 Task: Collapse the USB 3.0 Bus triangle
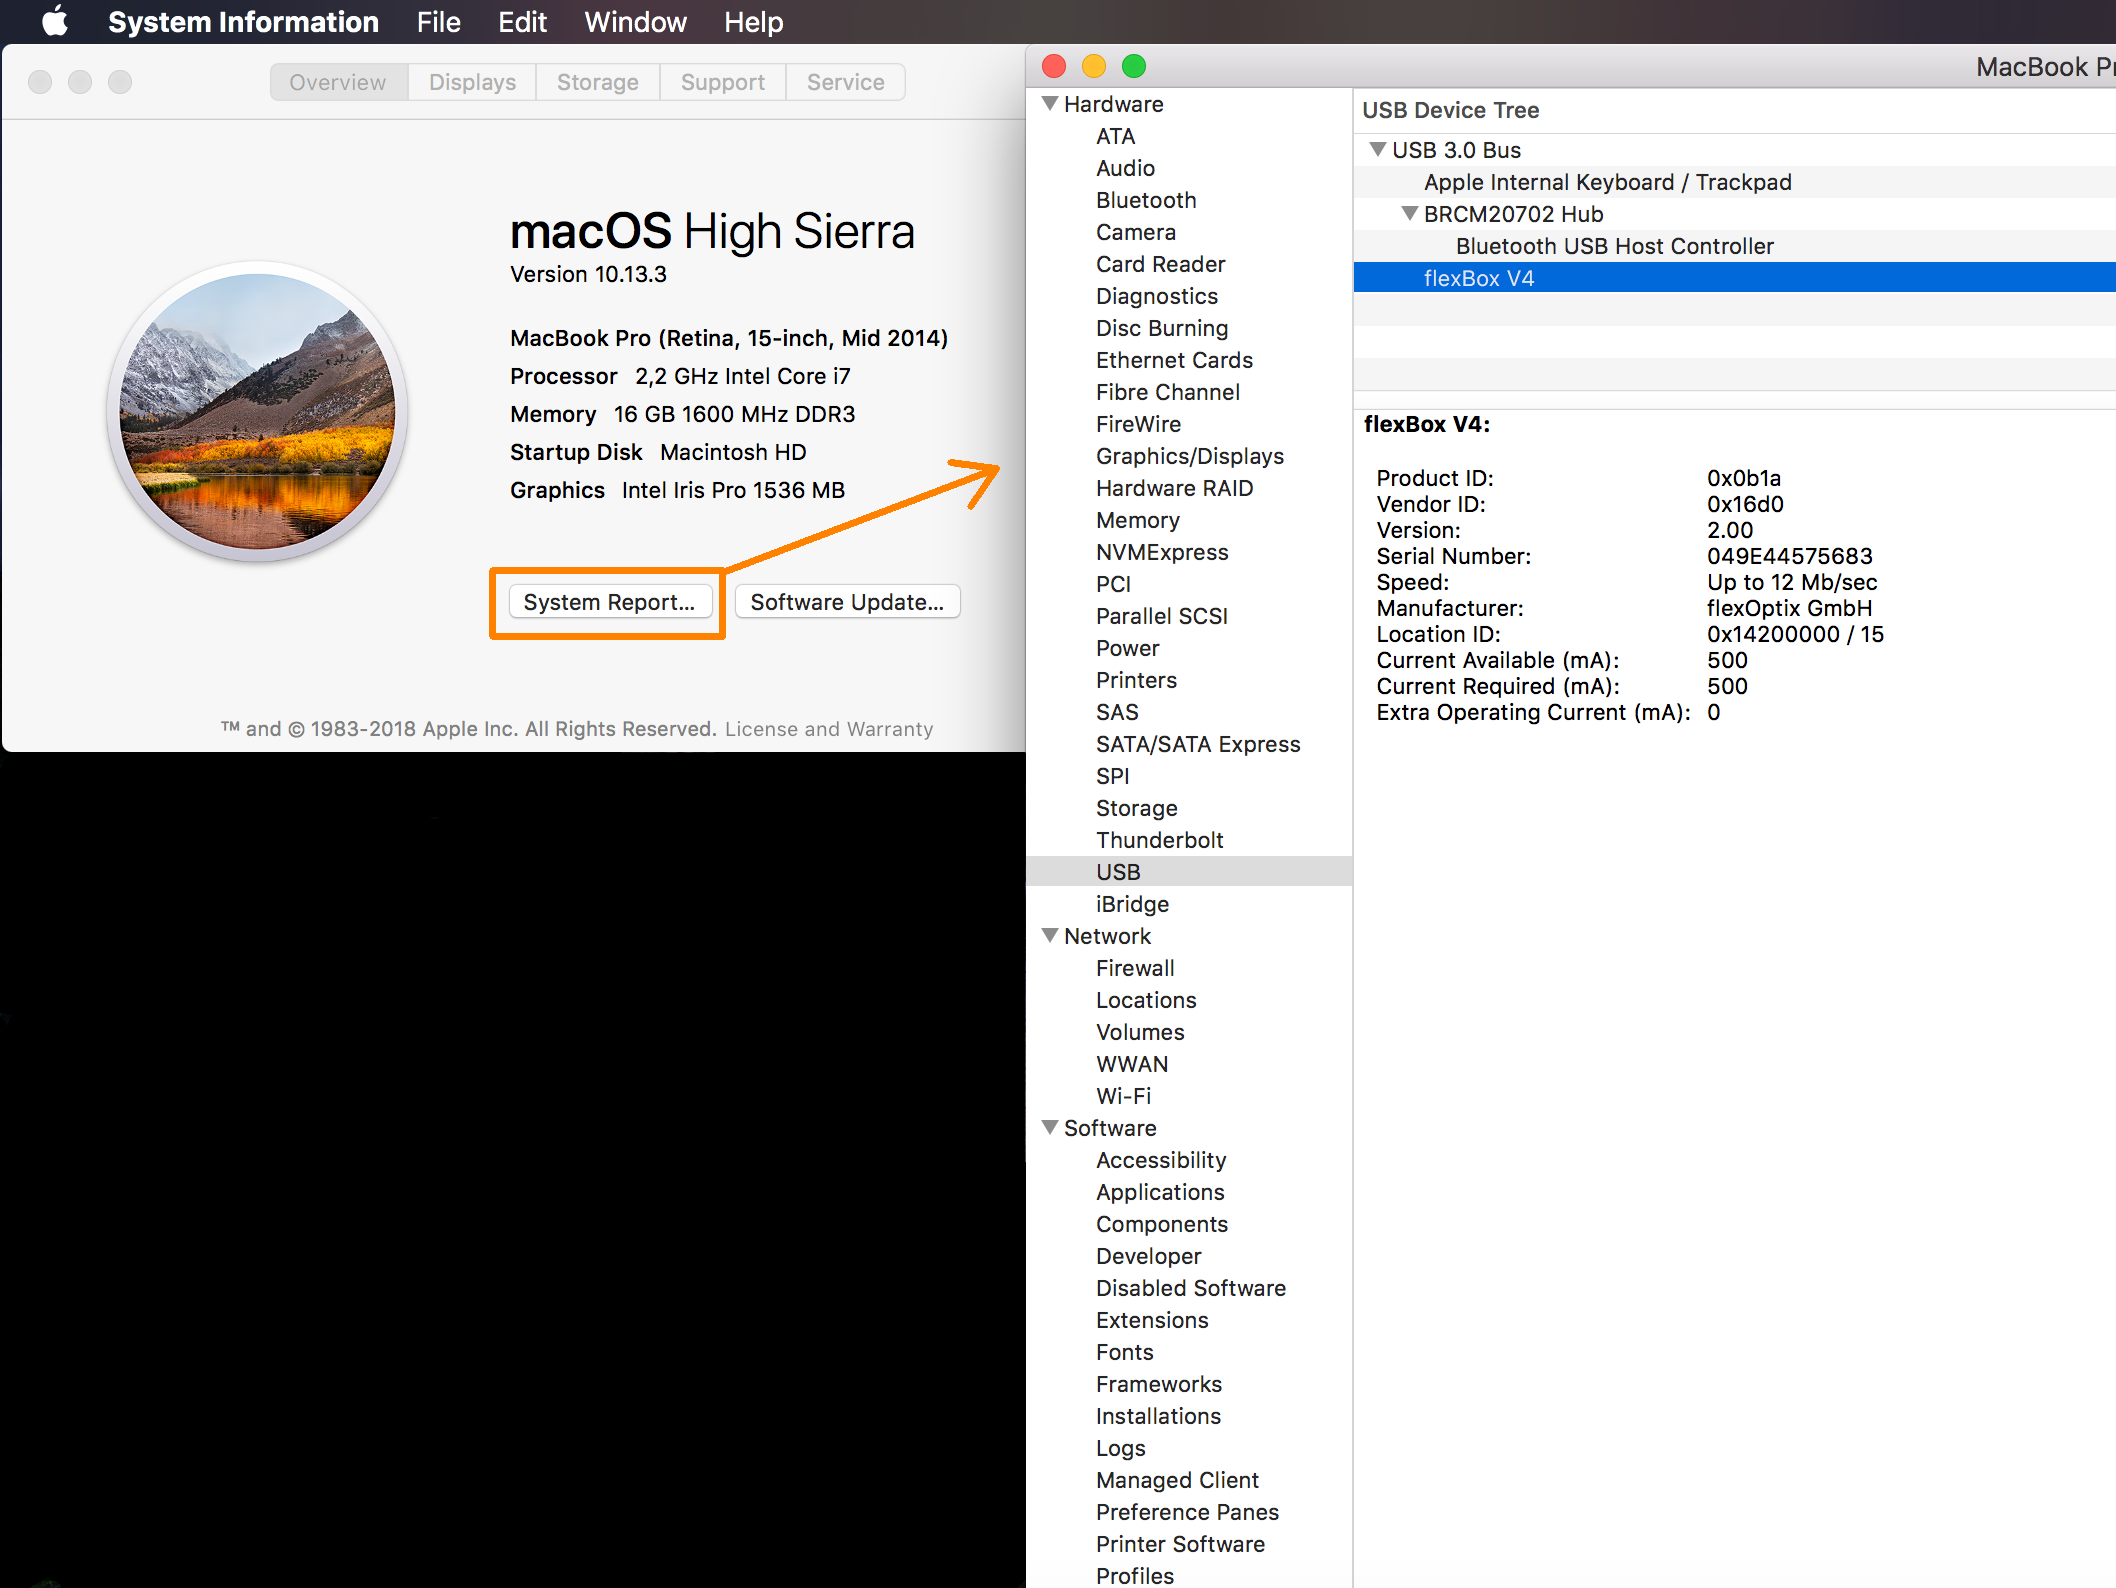(x=1378, y=149)
